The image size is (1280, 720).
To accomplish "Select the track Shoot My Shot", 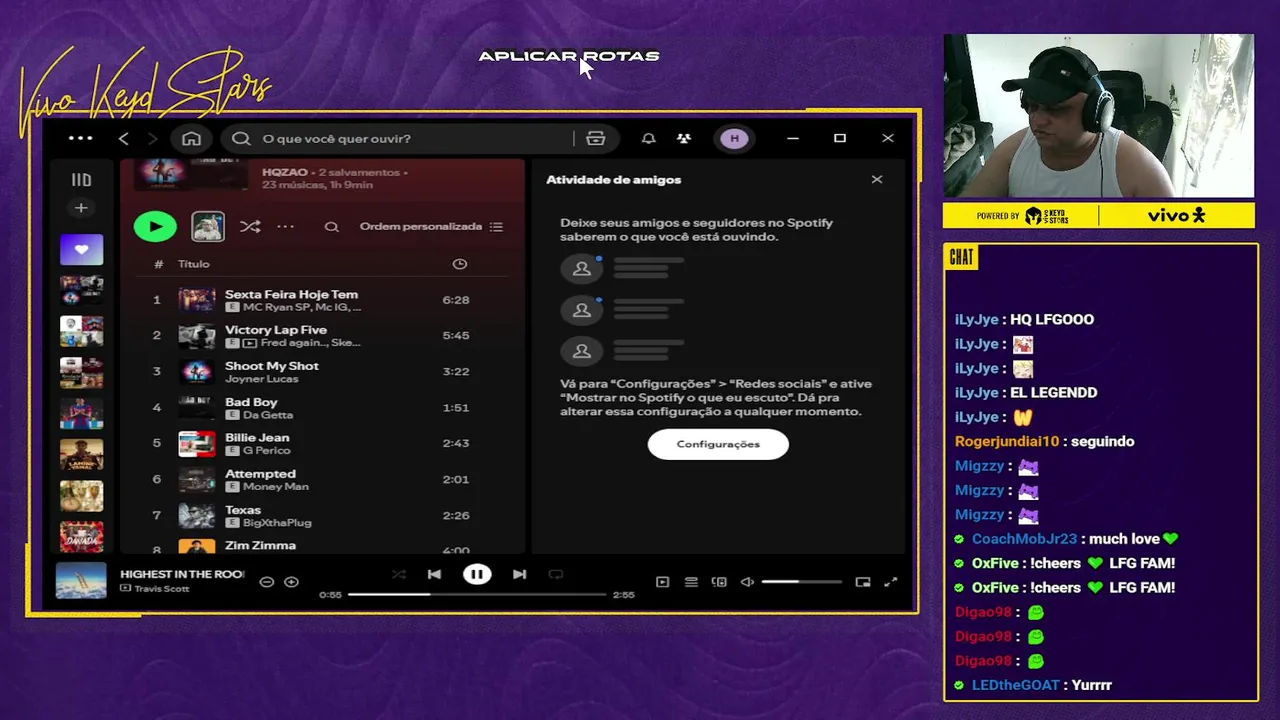I will point(272,365).
